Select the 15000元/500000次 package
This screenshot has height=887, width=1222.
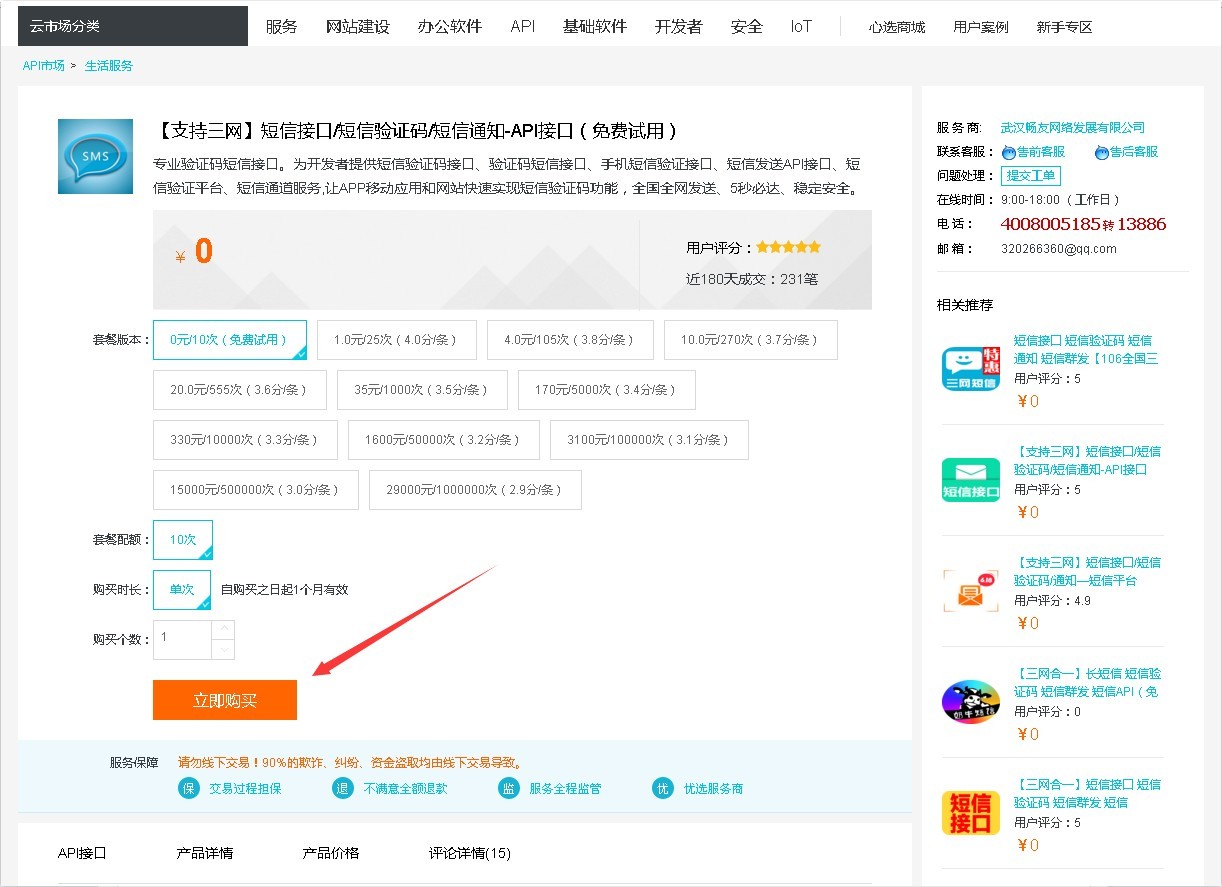click(x=255, y=490)
